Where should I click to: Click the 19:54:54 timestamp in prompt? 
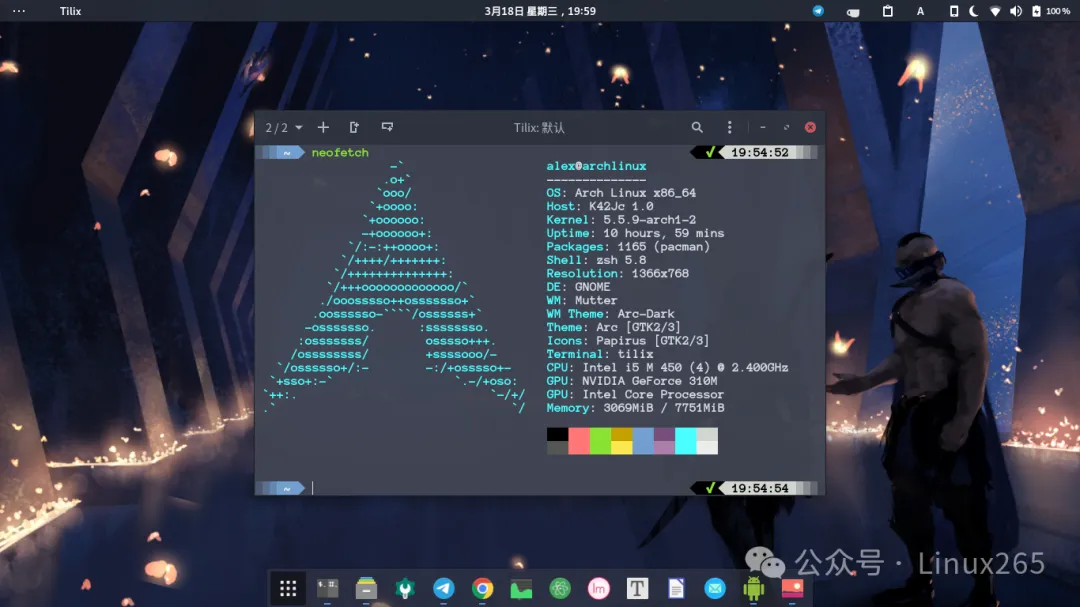click(x=759, y=488)
